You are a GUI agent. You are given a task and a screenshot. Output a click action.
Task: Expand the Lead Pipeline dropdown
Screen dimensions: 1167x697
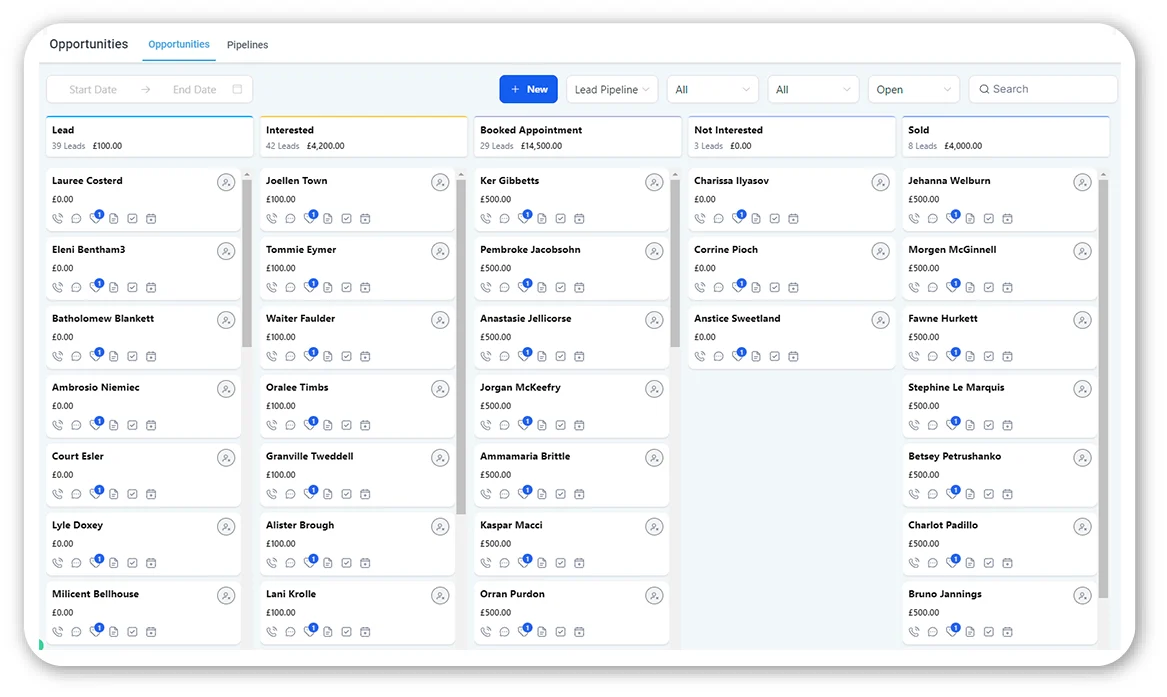(x=612, y=89)
